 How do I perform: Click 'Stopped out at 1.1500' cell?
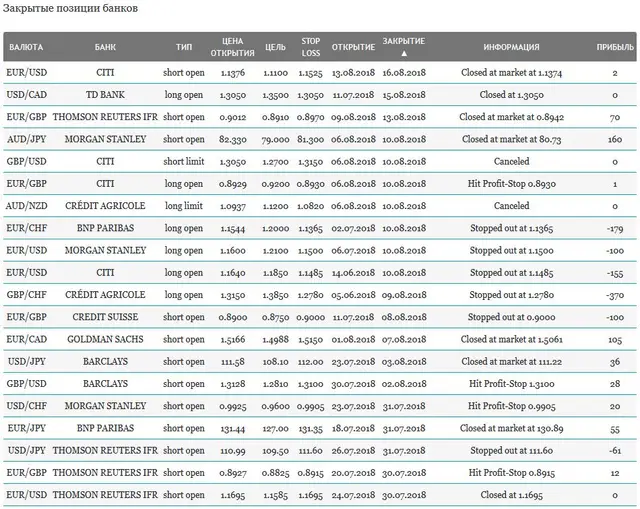[511, 251]
